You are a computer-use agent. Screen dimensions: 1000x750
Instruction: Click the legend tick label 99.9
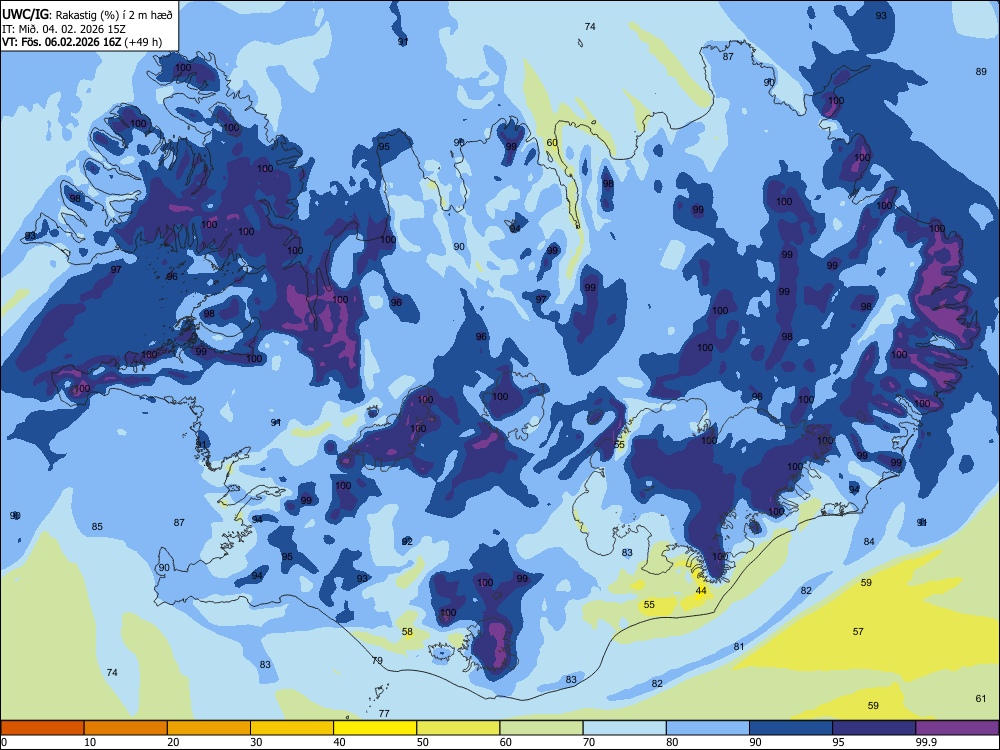[925, 742]
